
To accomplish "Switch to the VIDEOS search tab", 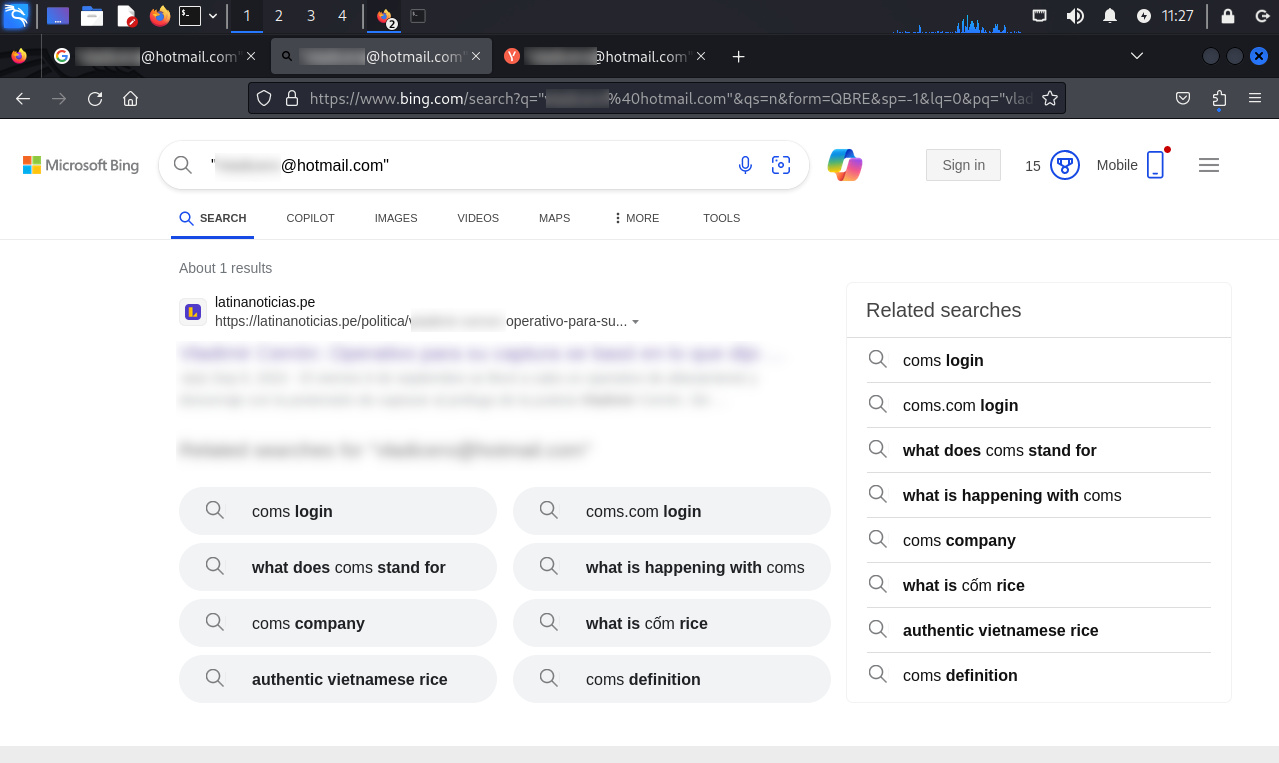I will (x=478, y=218).
